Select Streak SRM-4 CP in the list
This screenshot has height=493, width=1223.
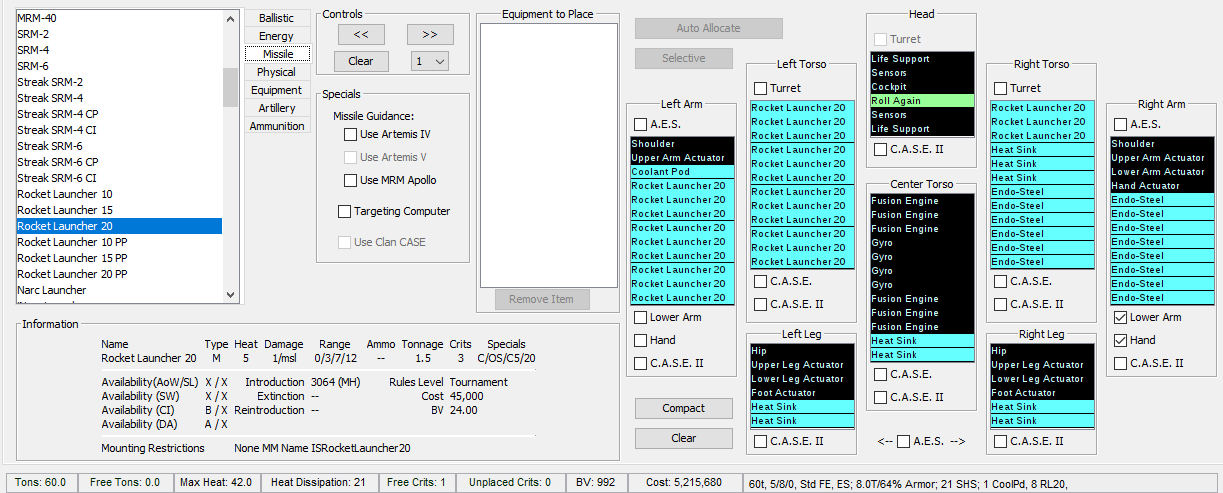(x=119, y=114)
